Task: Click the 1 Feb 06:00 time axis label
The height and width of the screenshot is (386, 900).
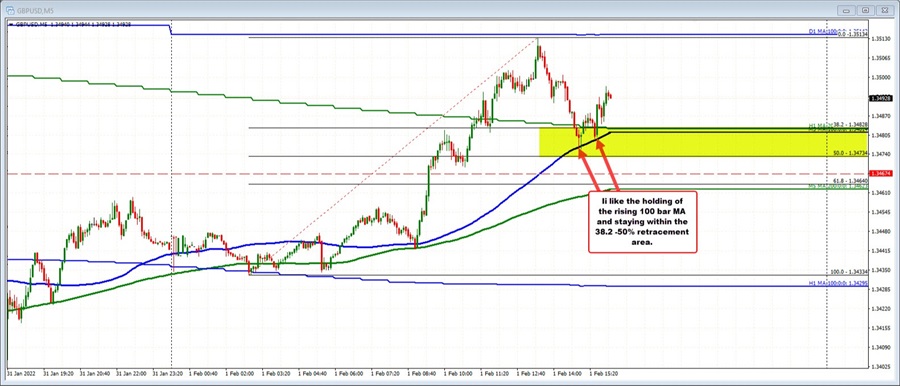Action: pyautogui.click(x=350, y=372)
